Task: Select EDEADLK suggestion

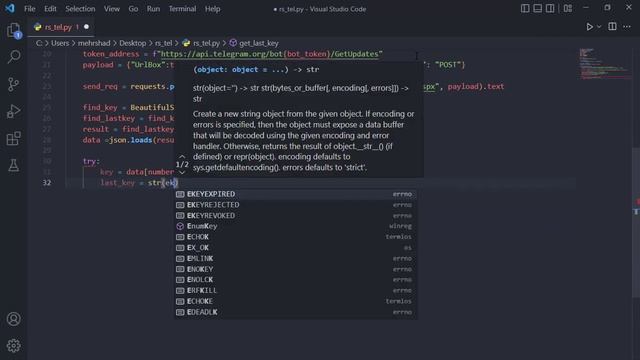Action: click(x=296, y=312)
